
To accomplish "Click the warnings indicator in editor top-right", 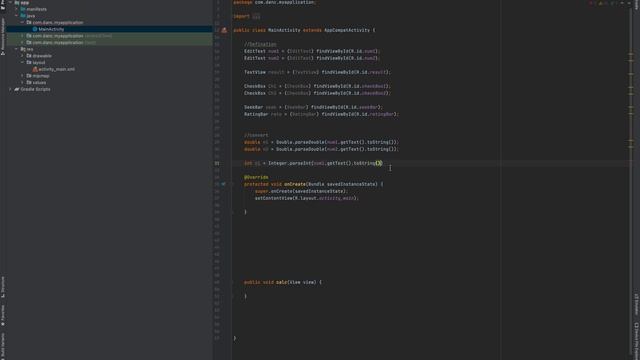I will pos(601,3).
